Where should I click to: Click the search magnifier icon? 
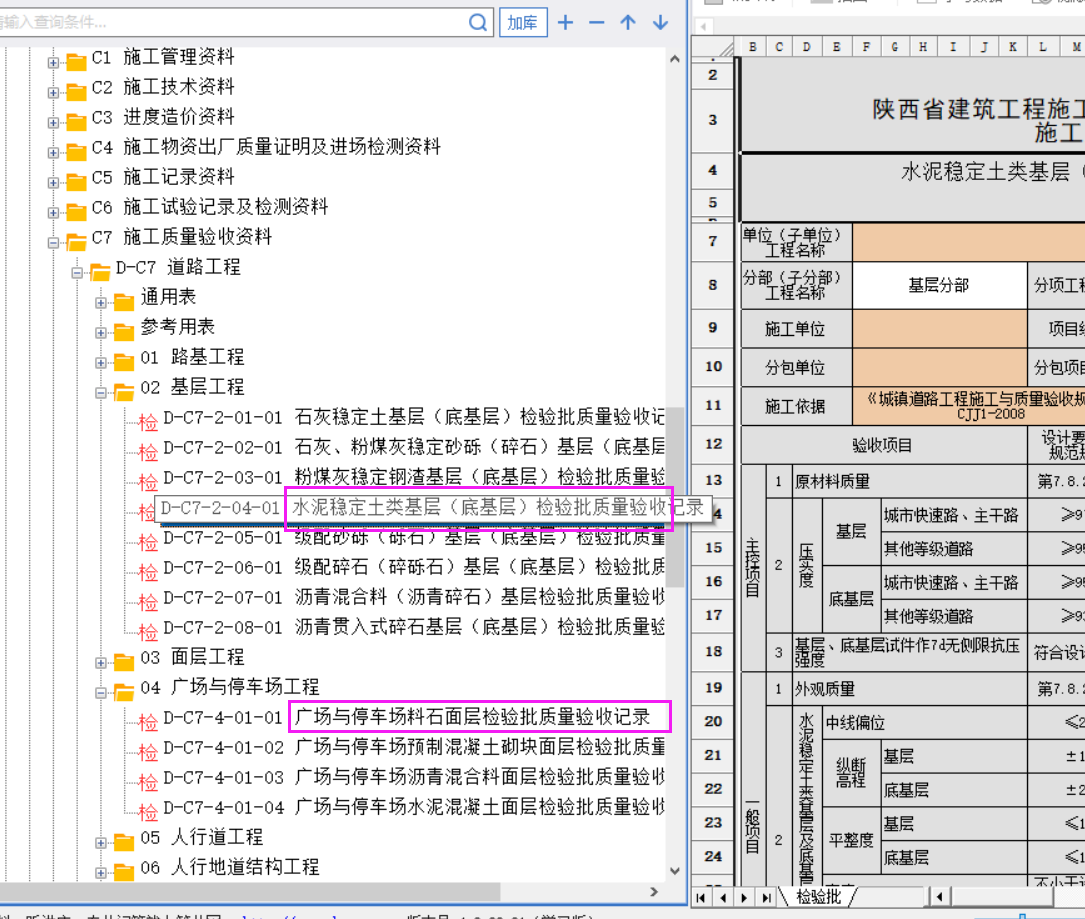click(x=477, y=23)
